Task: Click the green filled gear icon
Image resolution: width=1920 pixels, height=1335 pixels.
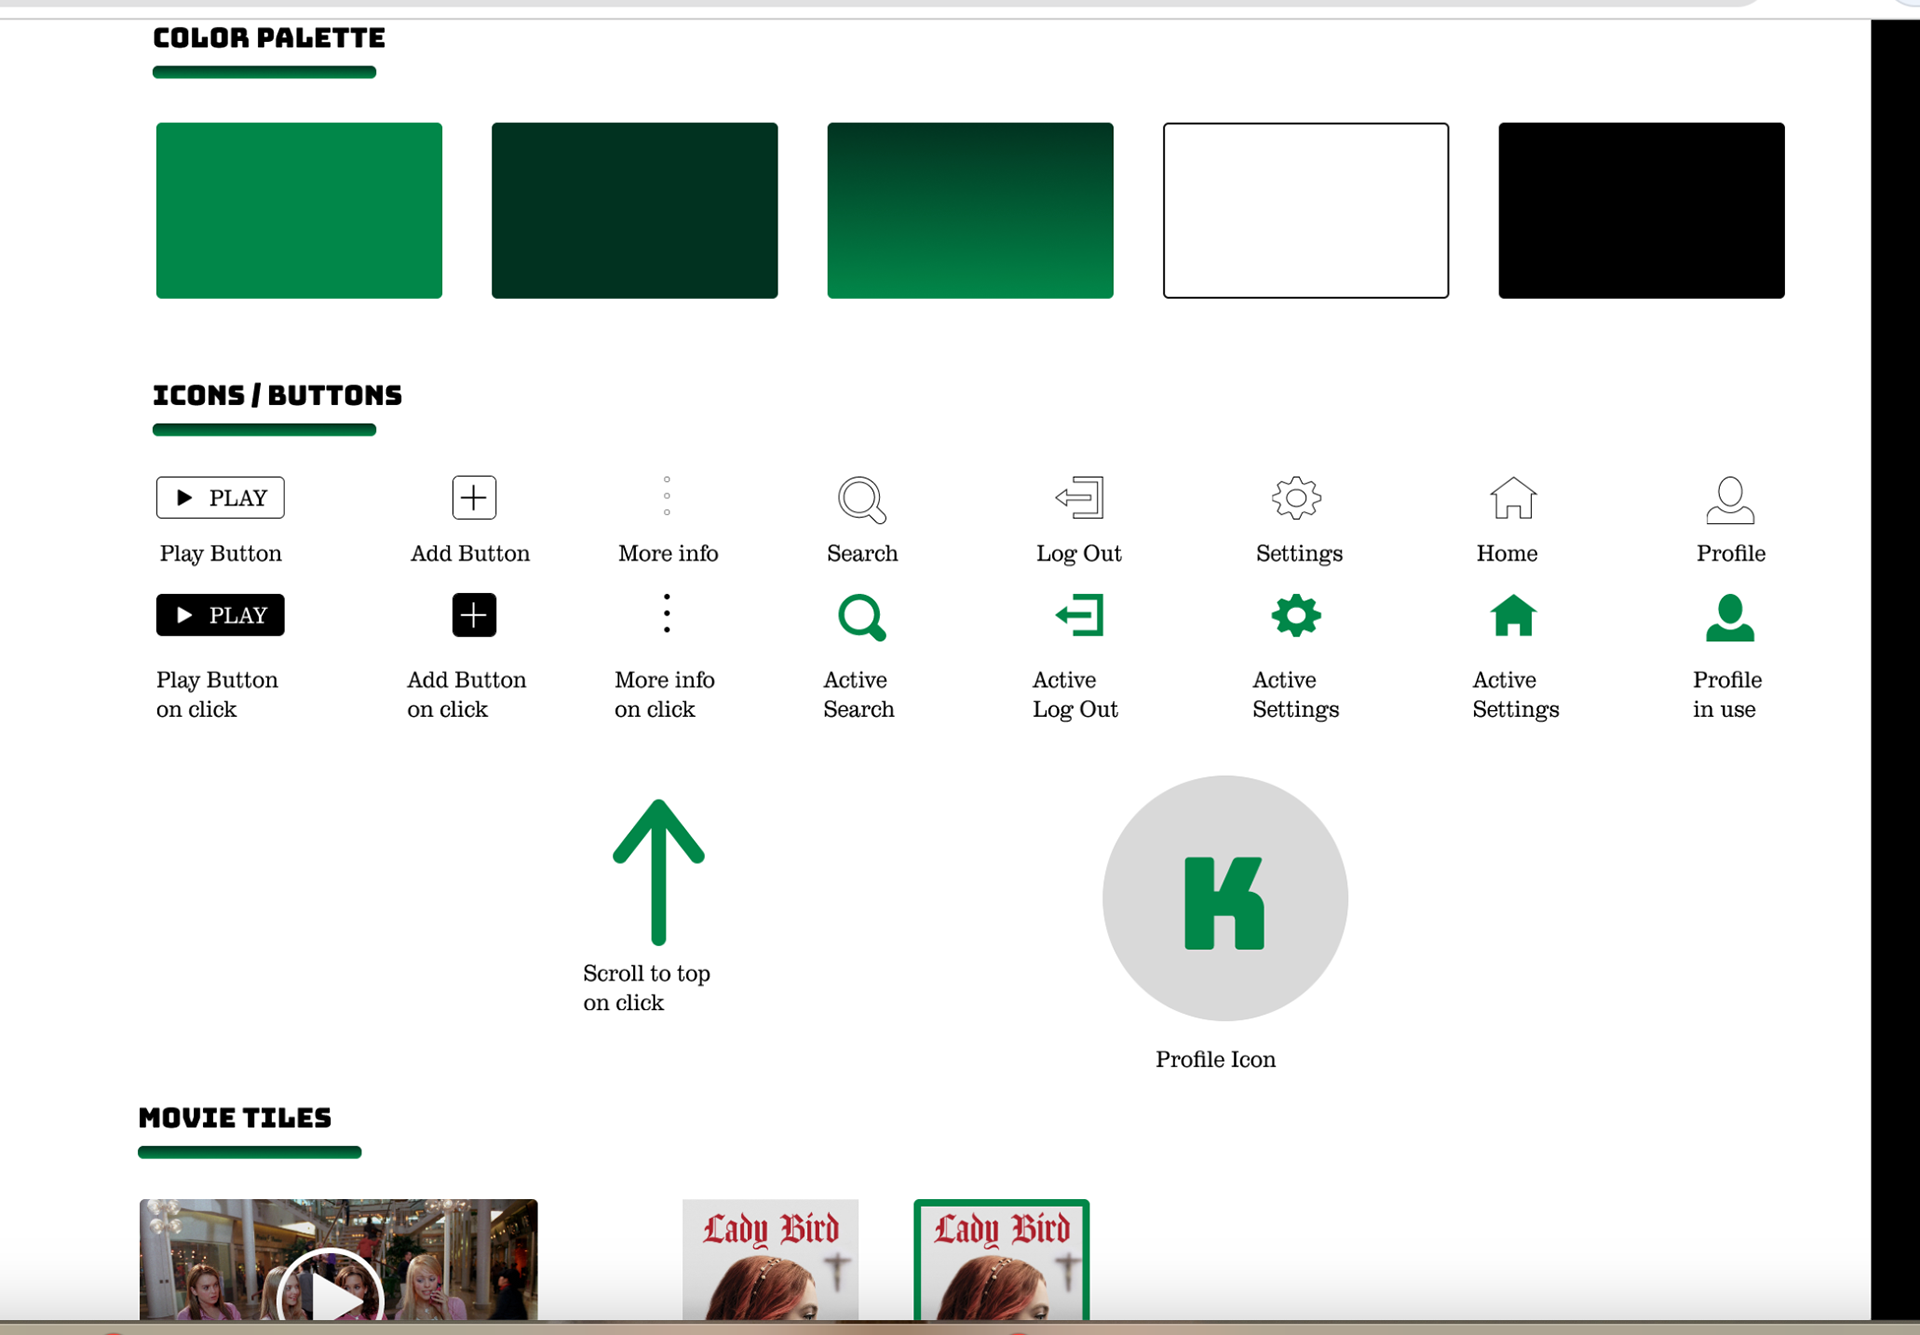Action: (x=1296, y=615)
